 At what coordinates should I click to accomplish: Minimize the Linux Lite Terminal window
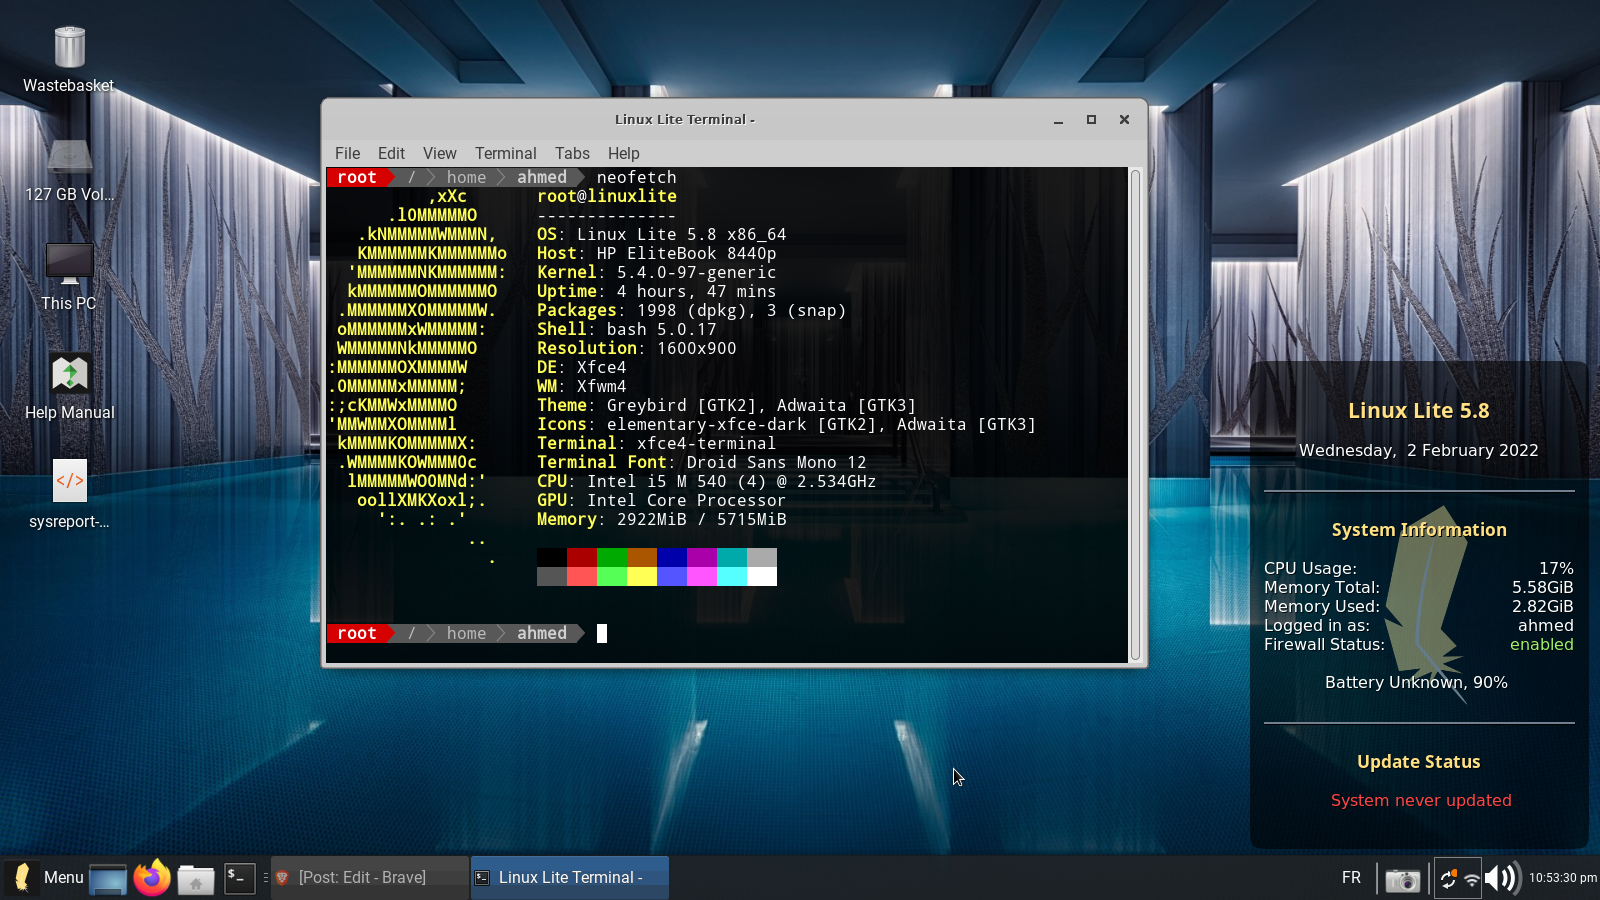click(x=1058, y=120)
